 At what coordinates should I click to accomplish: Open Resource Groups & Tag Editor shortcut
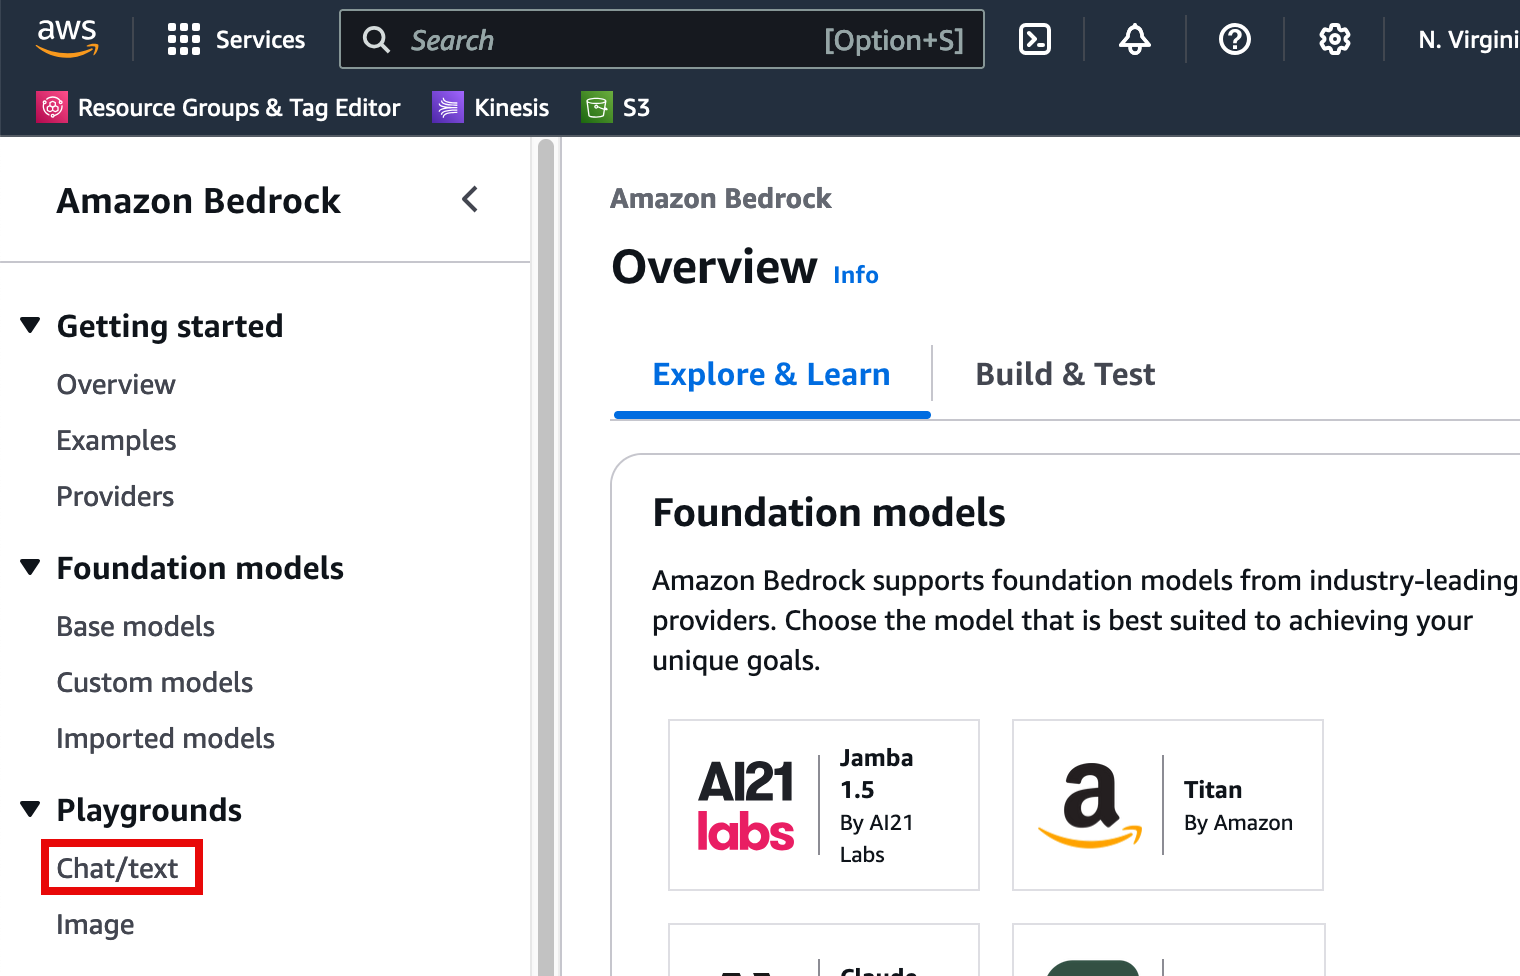[219, 108]
